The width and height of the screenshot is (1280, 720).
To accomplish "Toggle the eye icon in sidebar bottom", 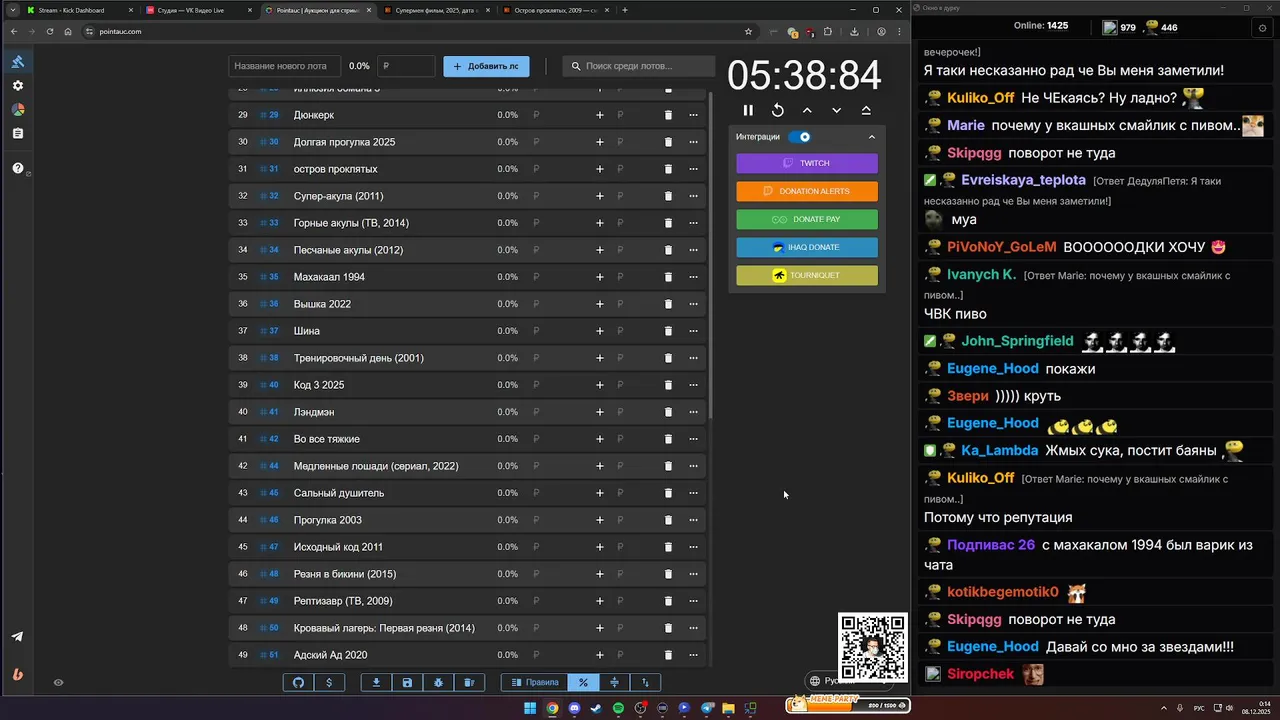I will pyautogui.click(x=58, y=683).
